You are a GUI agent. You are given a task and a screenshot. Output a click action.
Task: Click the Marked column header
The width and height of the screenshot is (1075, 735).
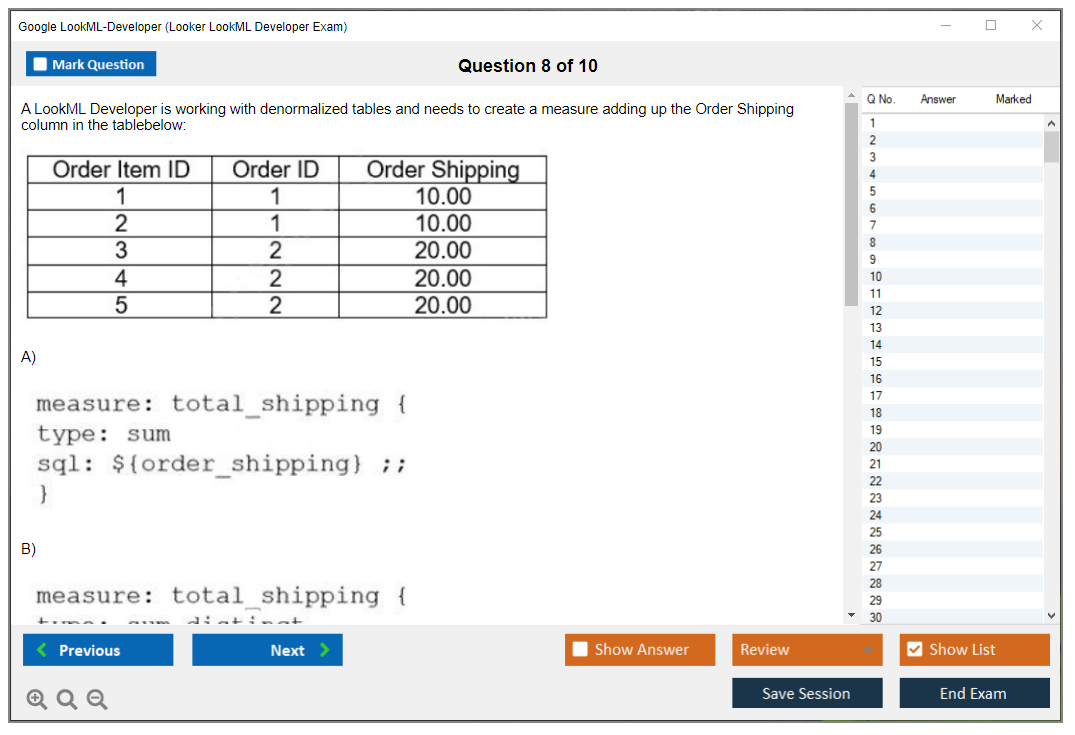[1013, 99]
